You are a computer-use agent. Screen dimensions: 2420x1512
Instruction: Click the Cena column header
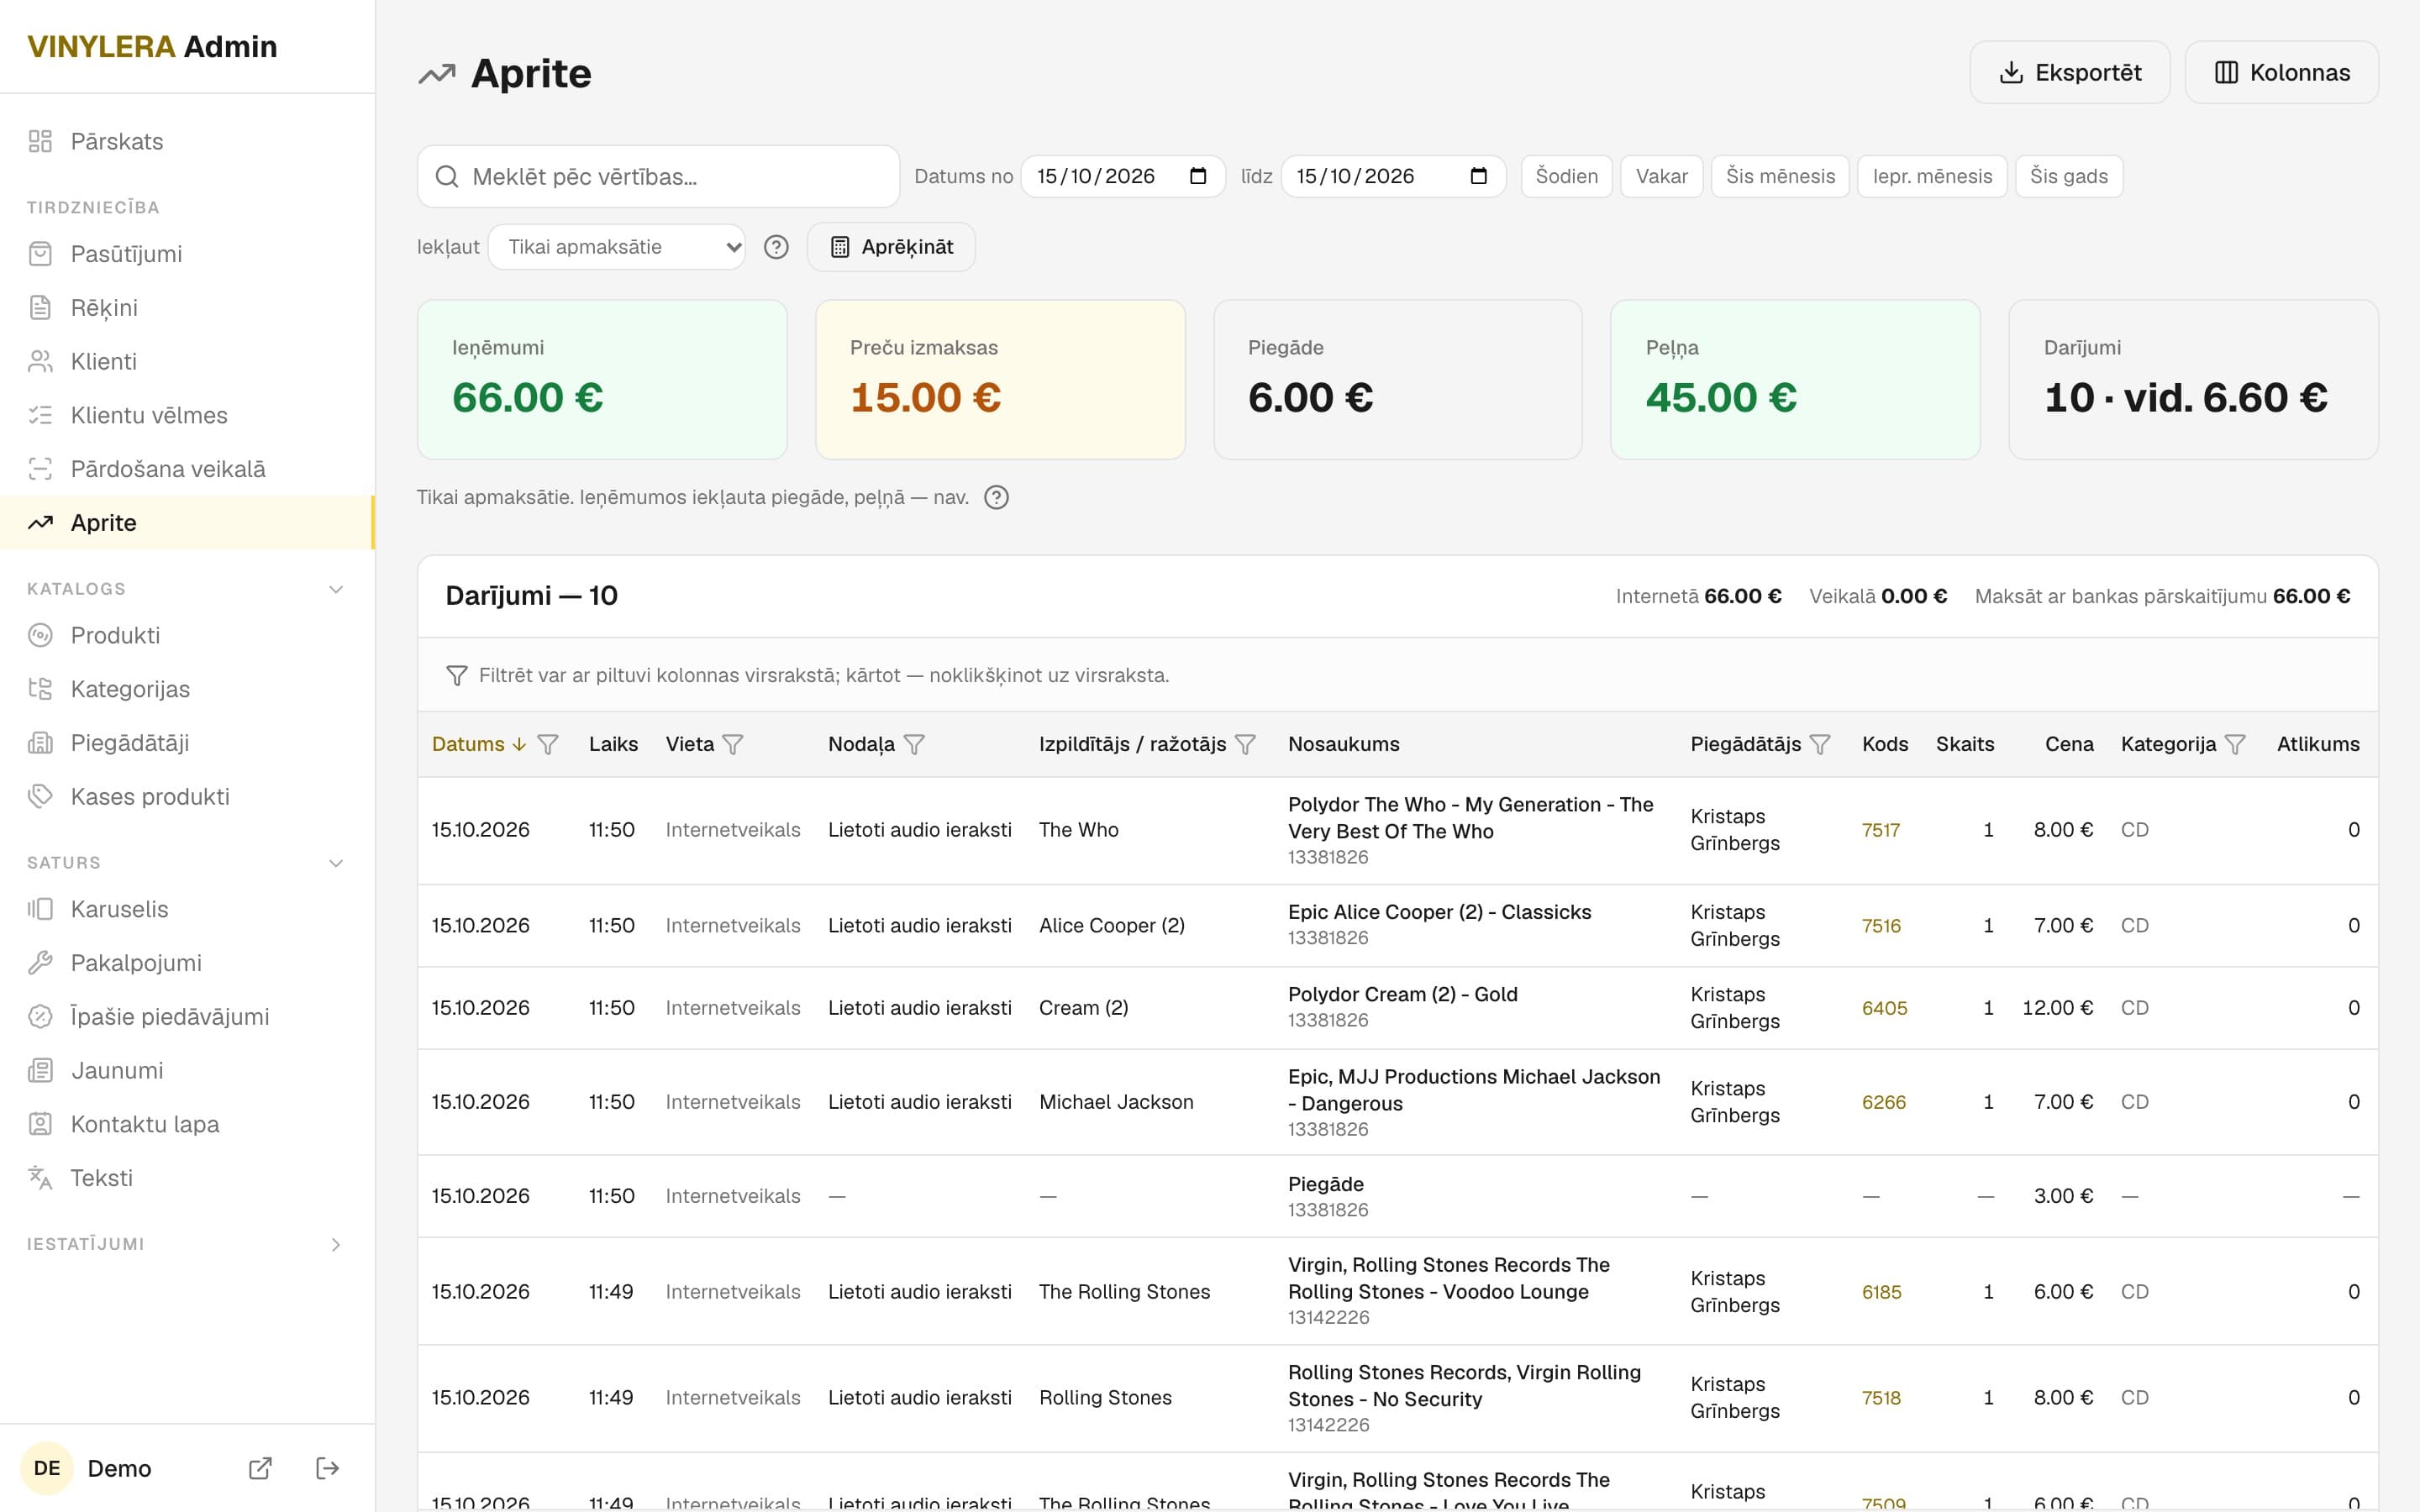2068,744
